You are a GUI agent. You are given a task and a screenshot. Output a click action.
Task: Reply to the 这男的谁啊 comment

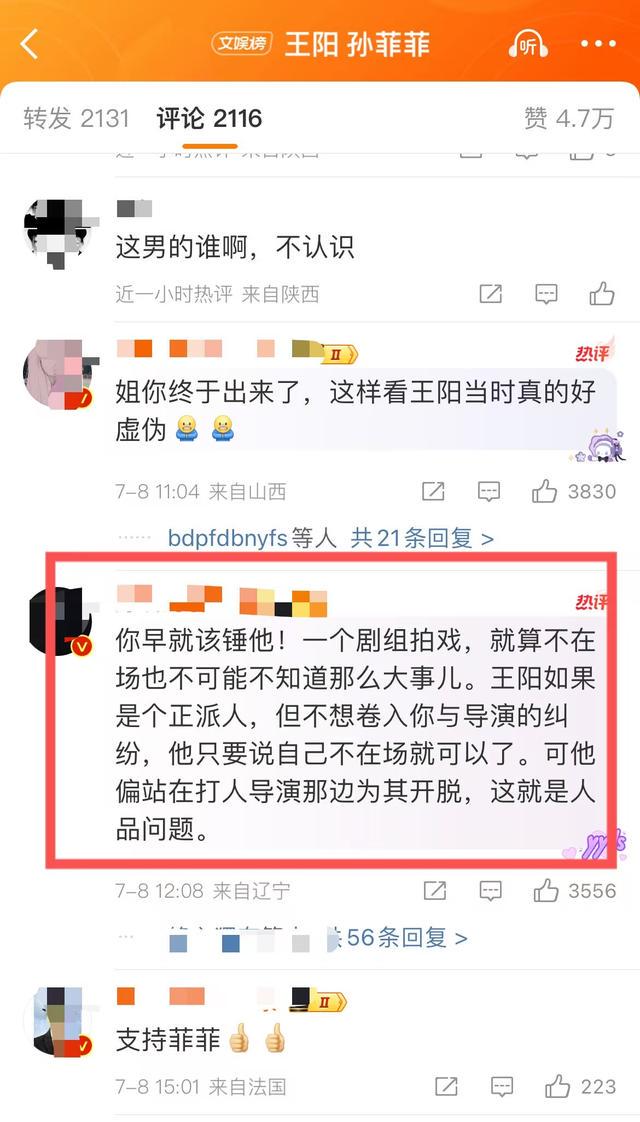tap(546, 293)
